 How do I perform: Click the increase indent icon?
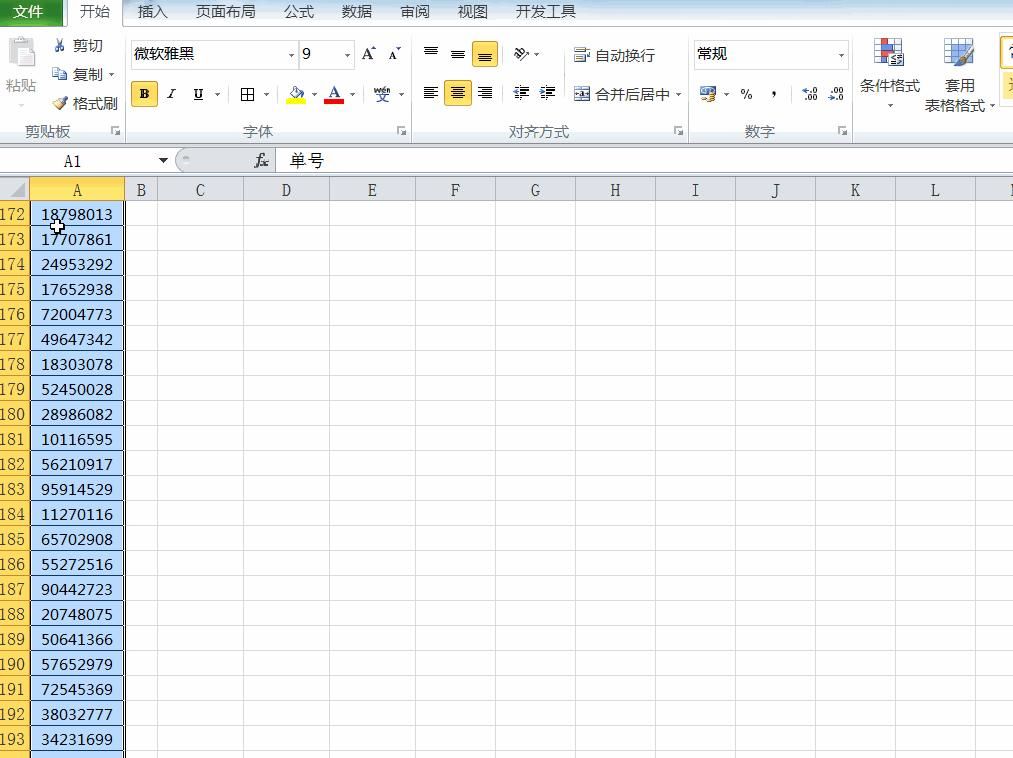click(547, 93)
